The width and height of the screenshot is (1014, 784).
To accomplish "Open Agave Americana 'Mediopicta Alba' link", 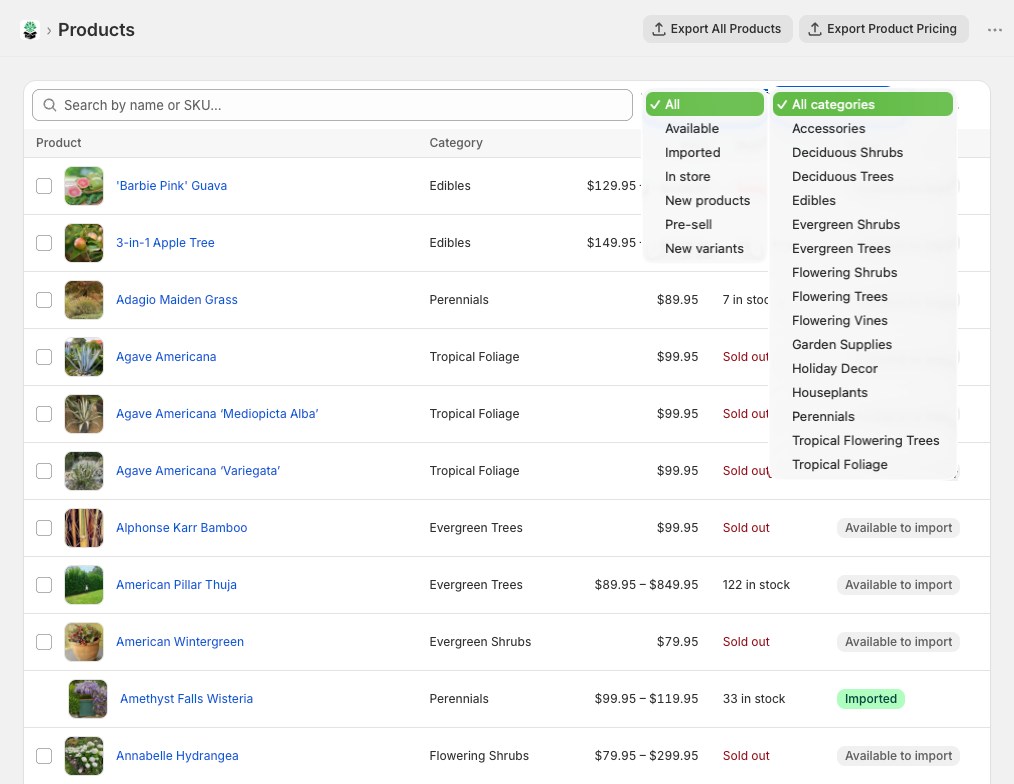I will [217, 413].
